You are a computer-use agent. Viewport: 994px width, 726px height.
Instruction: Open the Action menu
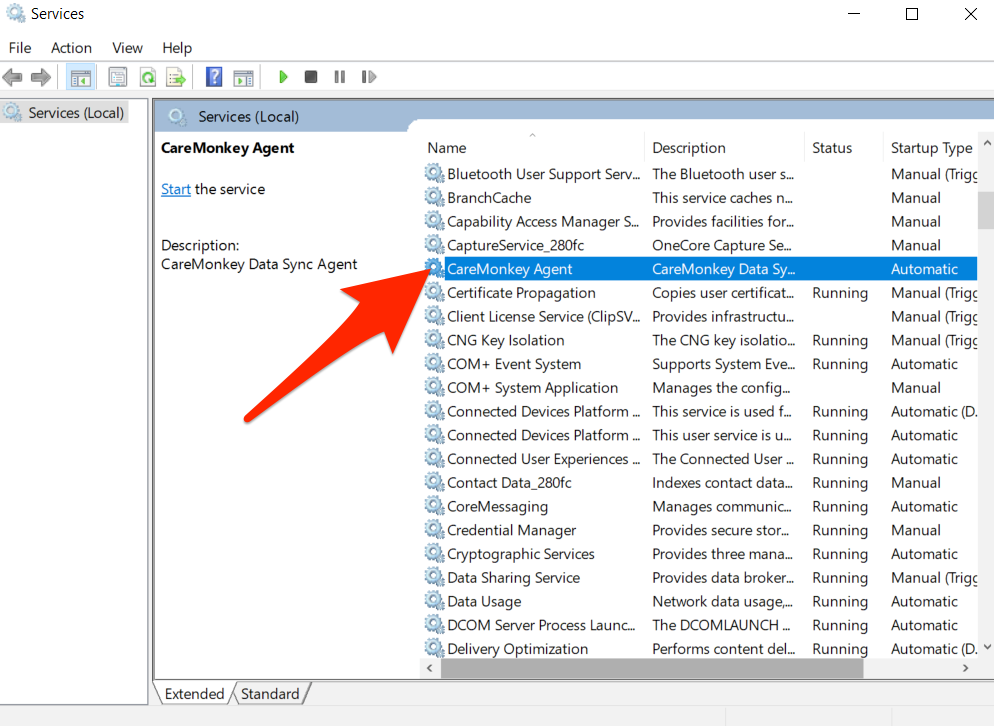coord(71,48)
